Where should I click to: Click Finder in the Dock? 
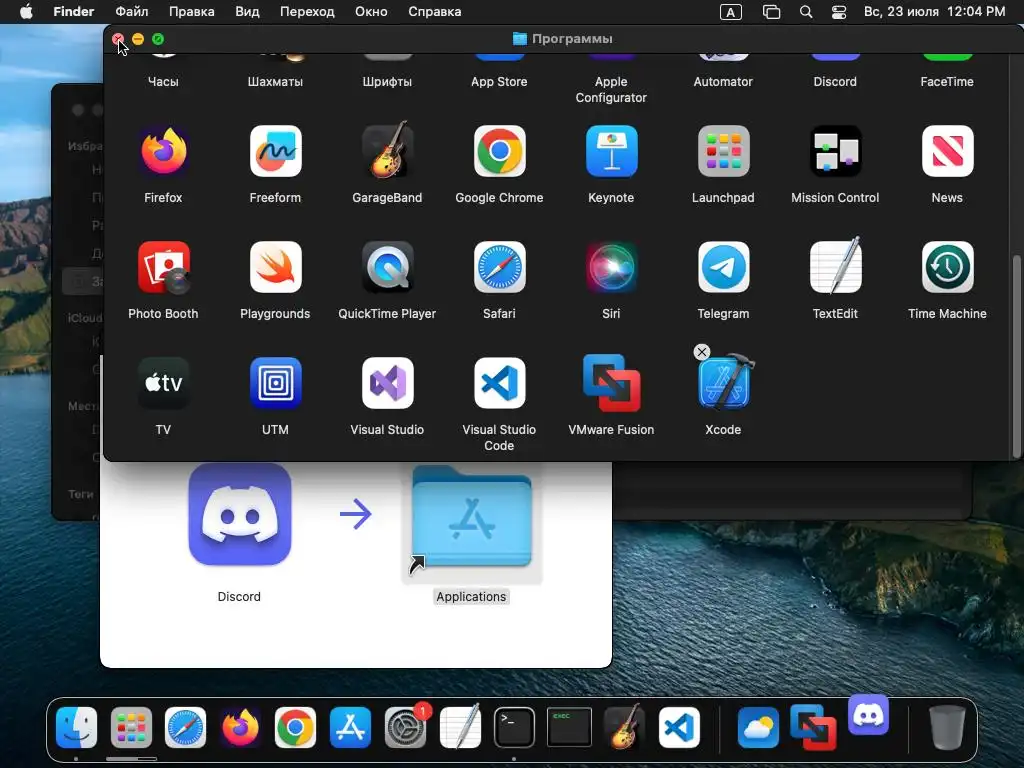click(x=76, y=728)
